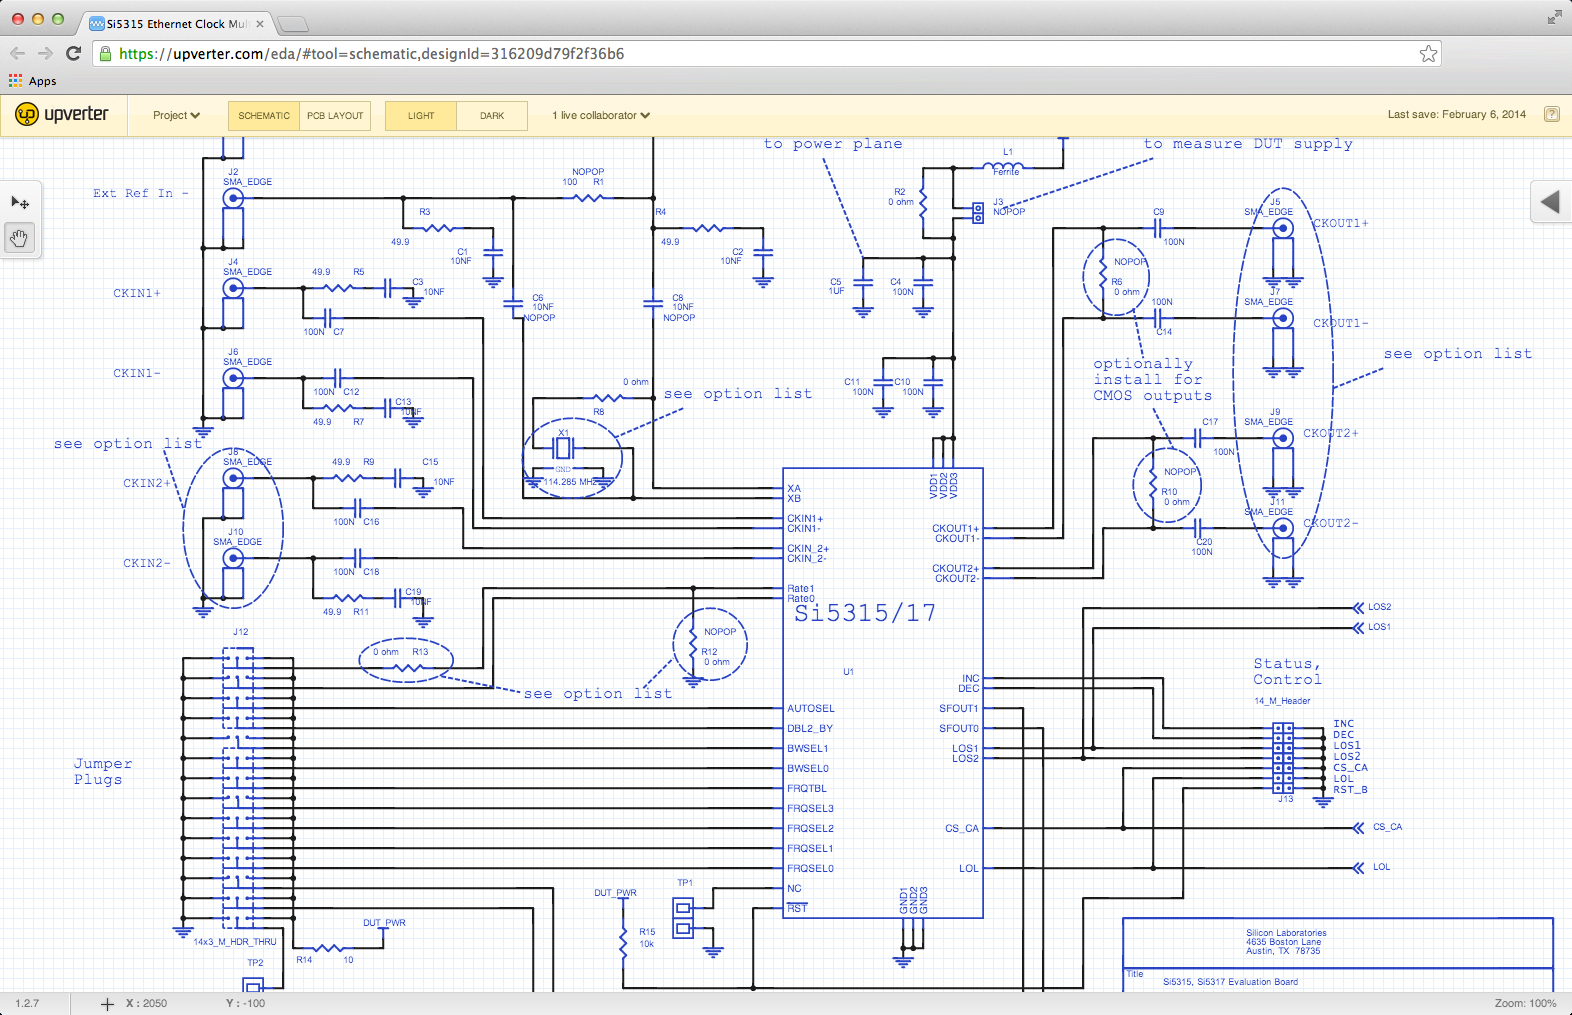Open the help icon near last save
The width and height of the screenshot is (1572, 1015).
coord(1551,114)
